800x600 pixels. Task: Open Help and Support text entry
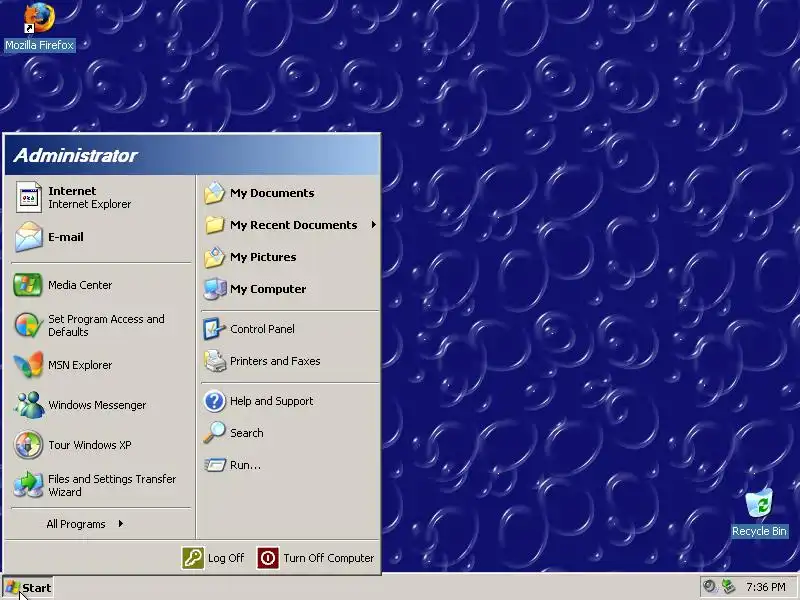click(271, 401)
